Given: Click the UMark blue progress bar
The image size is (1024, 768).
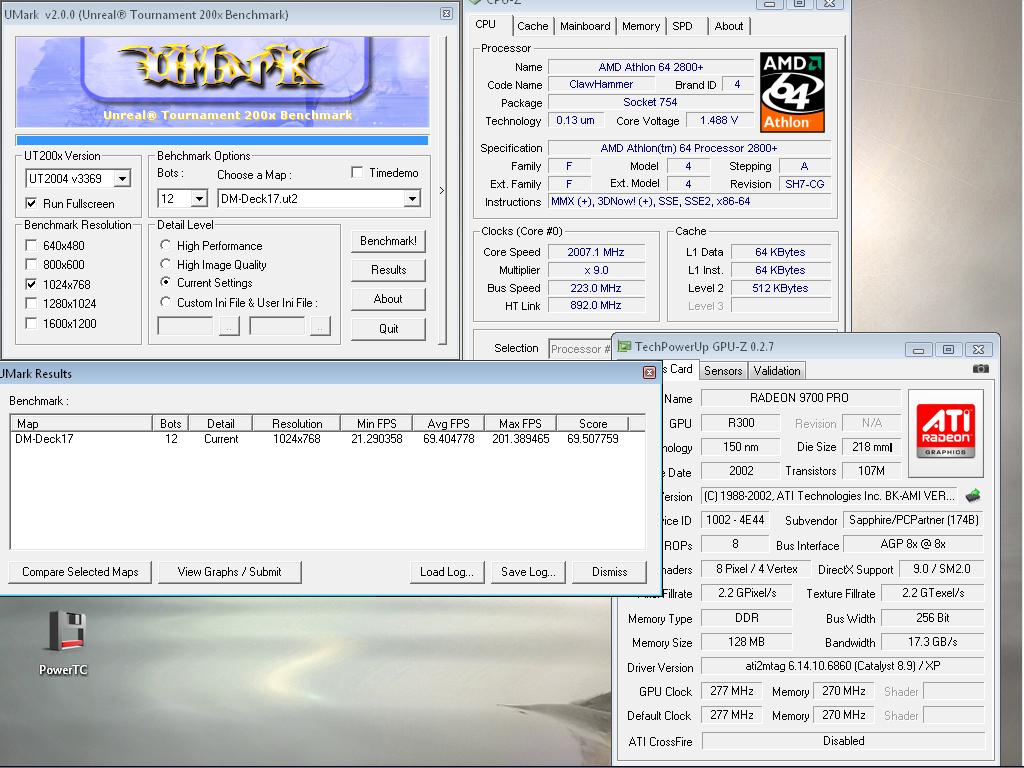Looking at the screenshot, I should pos(222,140).
